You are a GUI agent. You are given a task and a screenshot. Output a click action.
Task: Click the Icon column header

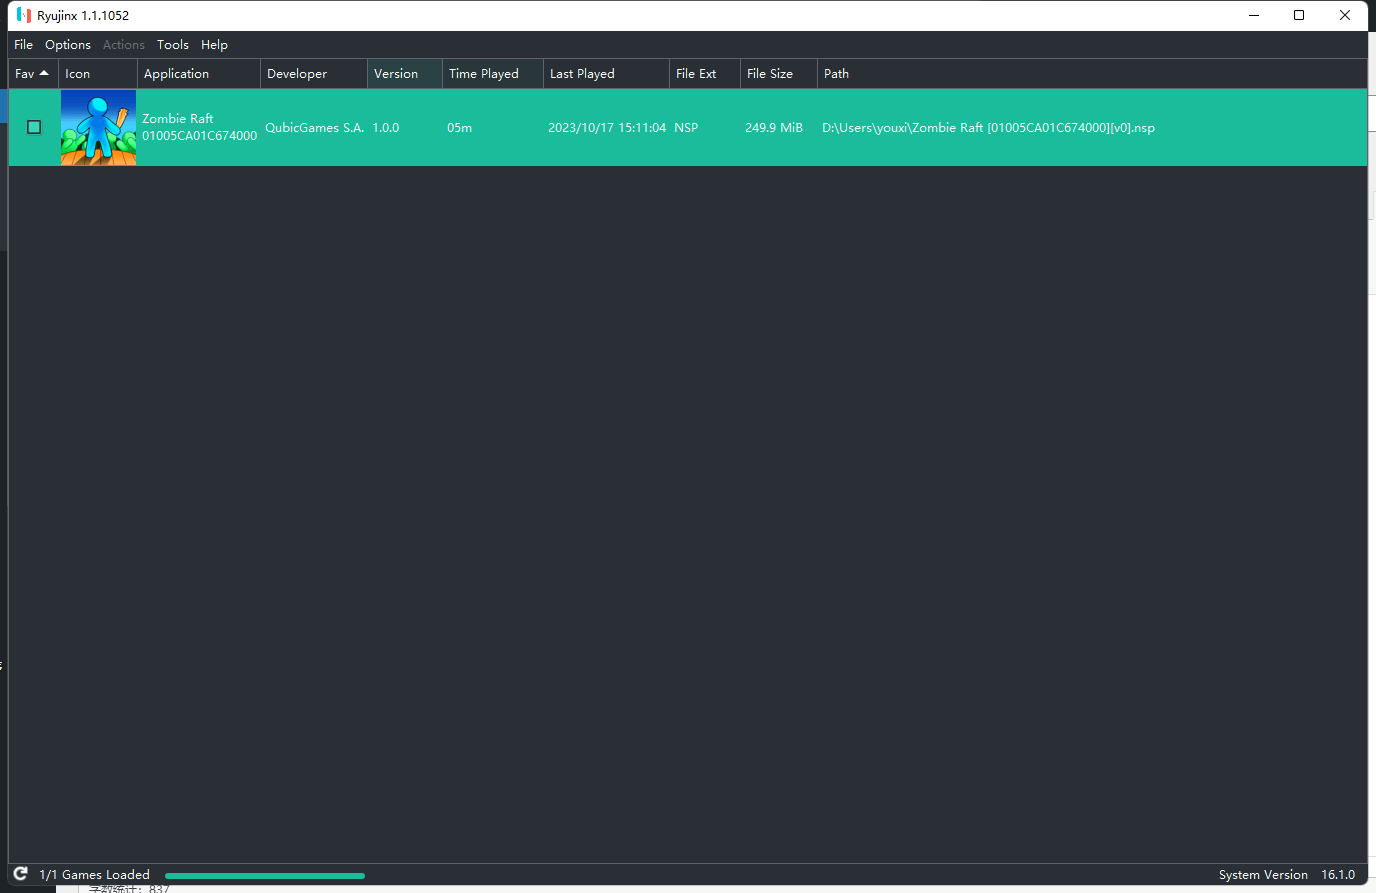click(98, 74)
